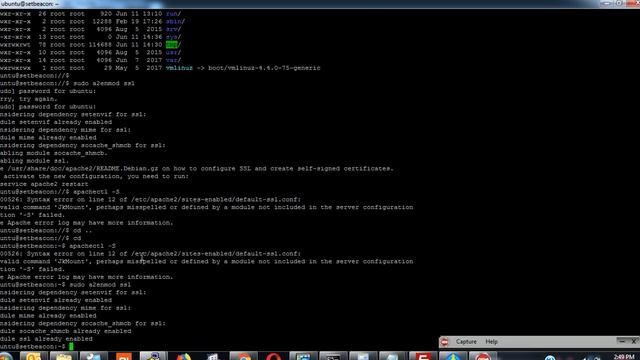Image resolution: width=640 pixels, height=360 pixels.
Task: Click the 'abling module ssl.' line
Action: pos(35,161)
